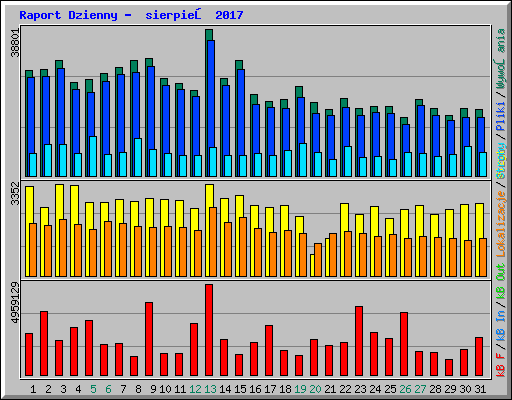This screenshot has height=400, width=512.
Task: Click day label 29 on the x-axis
Action: pyautogui.click(x=450, y=389)
